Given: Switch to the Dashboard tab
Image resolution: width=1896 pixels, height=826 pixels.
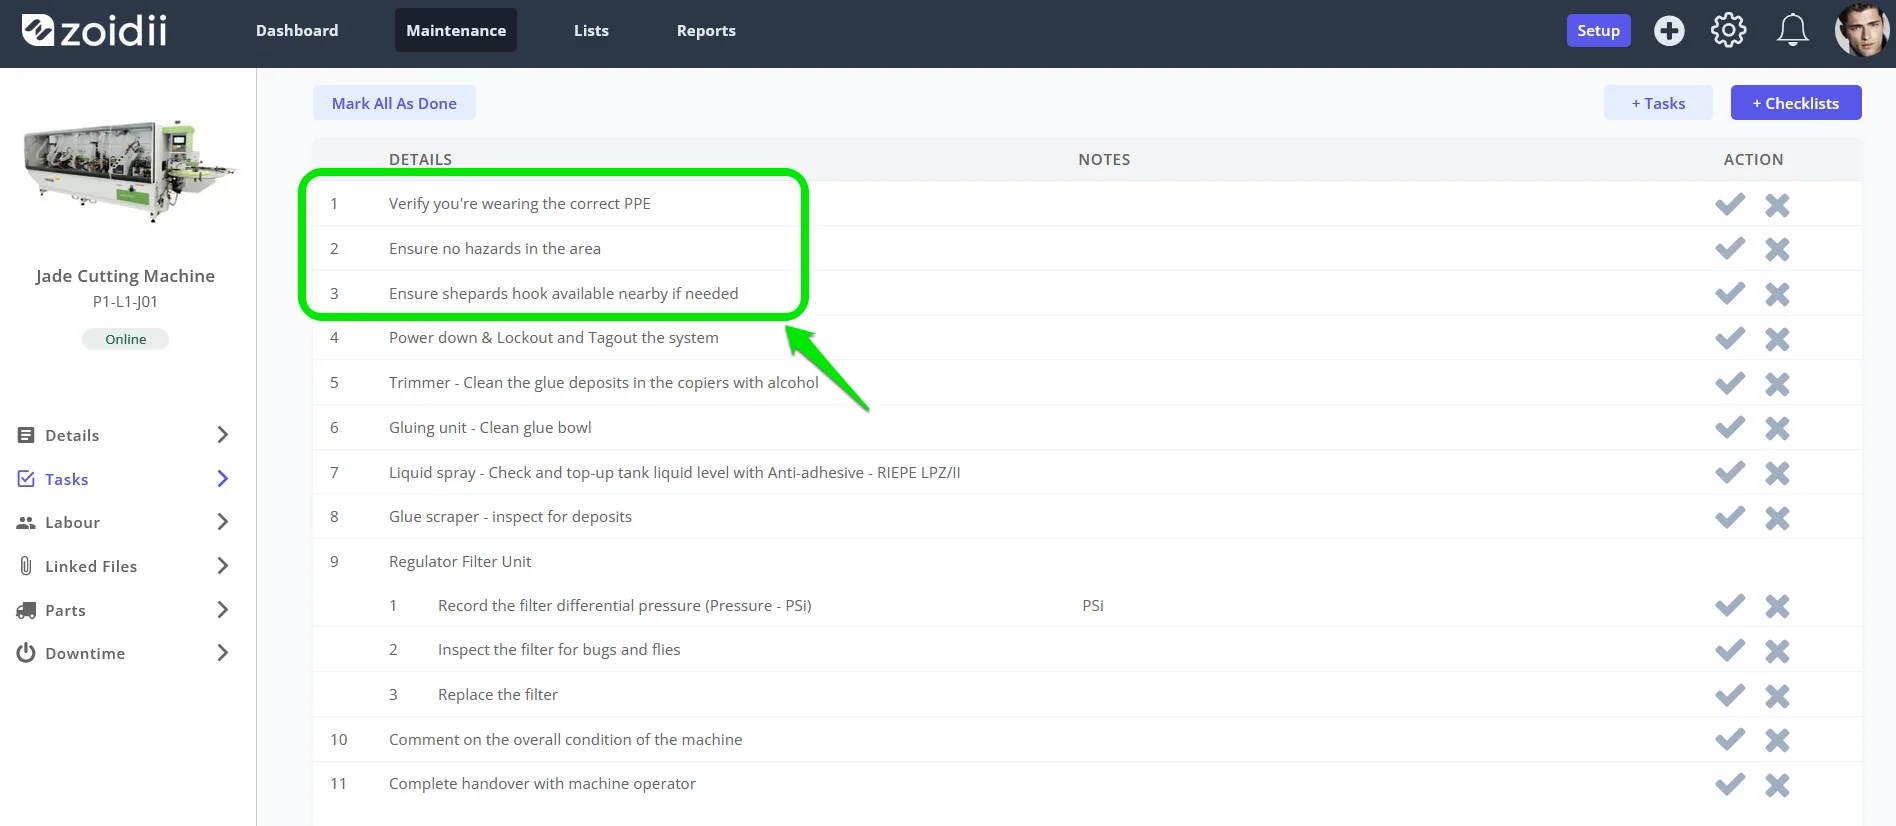Looking at the screenshot, I should (297, 30).
